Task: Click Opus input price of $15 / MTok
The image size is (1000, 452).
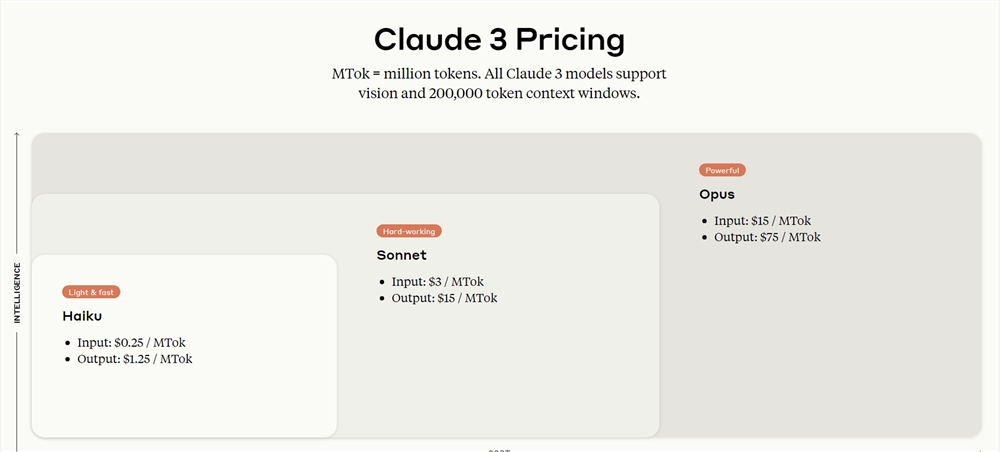Action: click(767, 221)
